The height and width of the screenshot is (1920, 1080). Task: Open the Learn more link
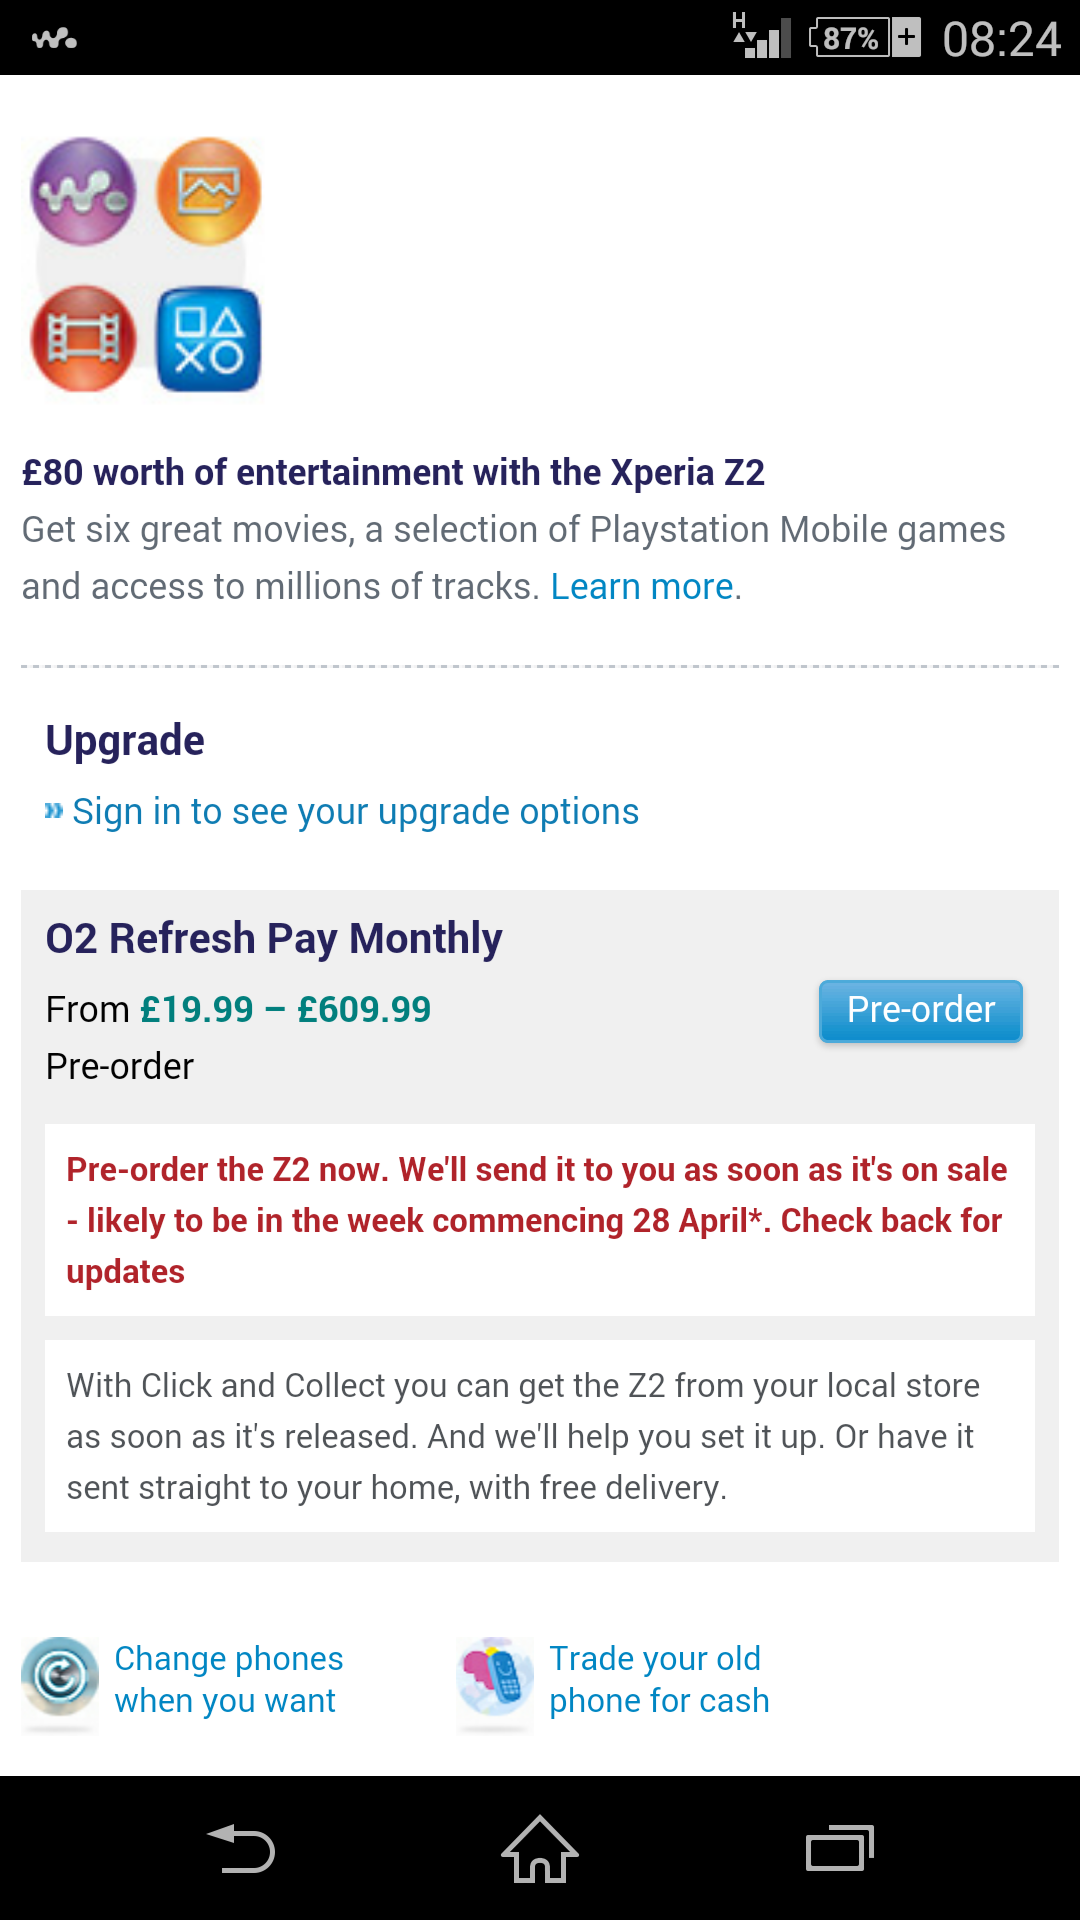coord(642,587)
